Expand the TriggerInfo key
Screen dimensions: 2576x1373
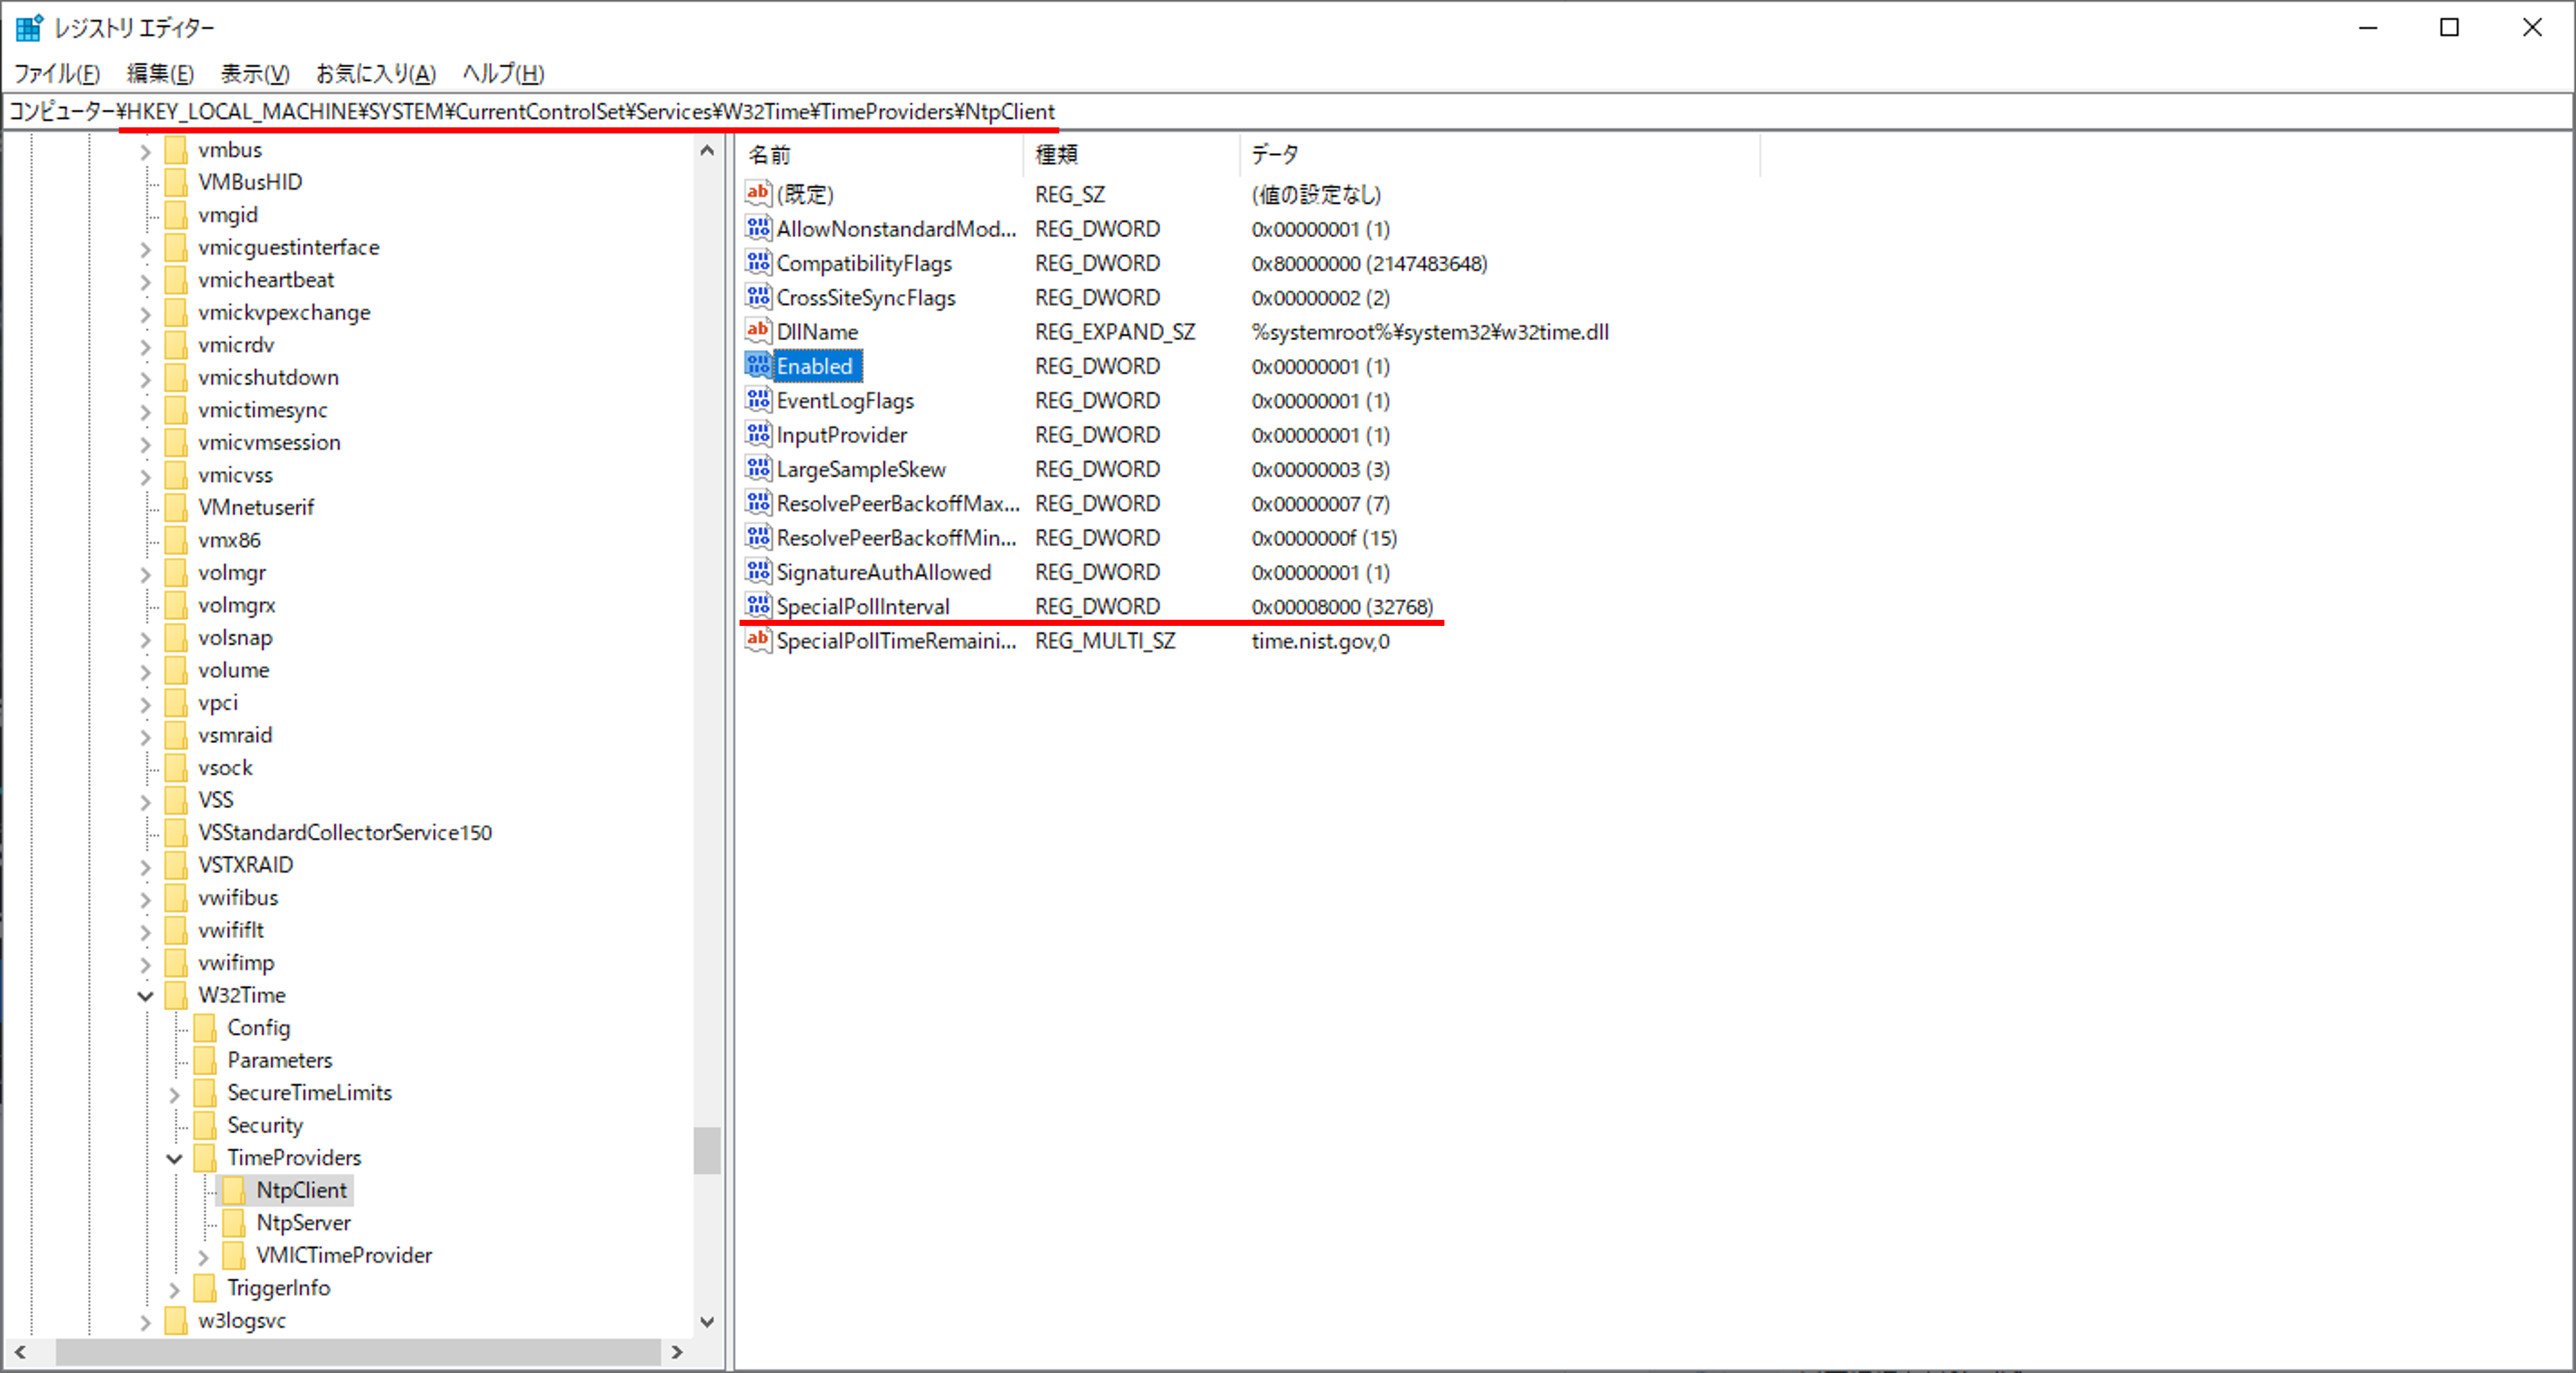175,1289
